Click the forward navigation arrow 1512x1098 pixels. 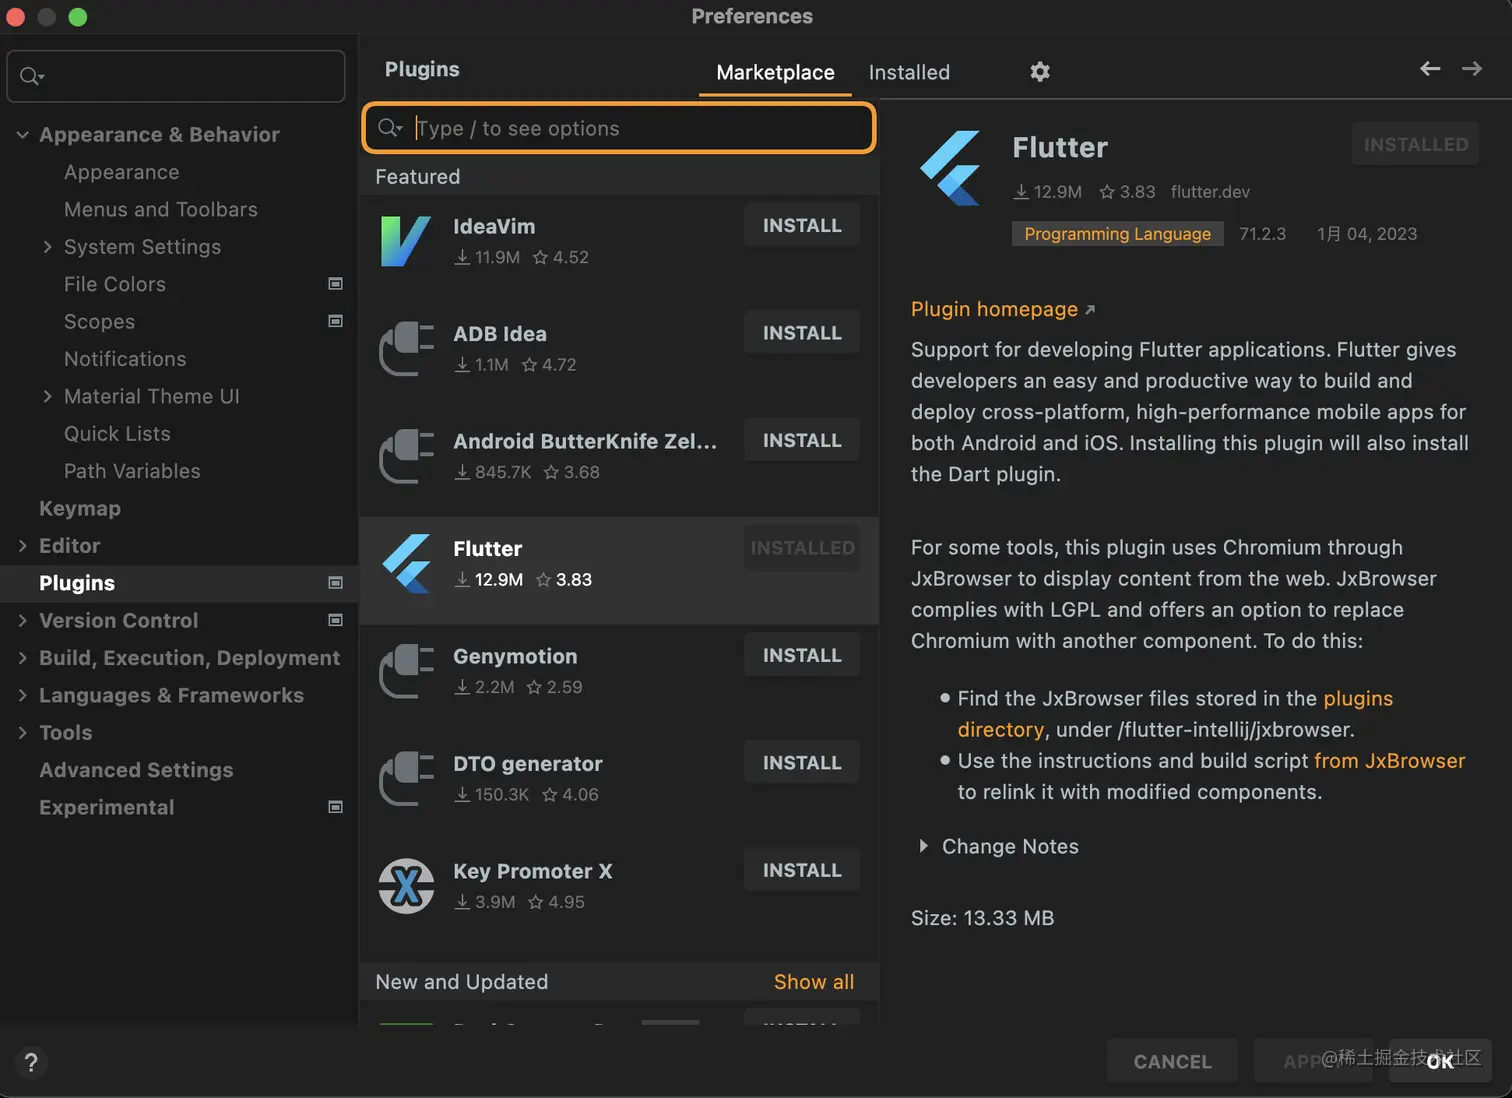click(x=1472, y=68)
